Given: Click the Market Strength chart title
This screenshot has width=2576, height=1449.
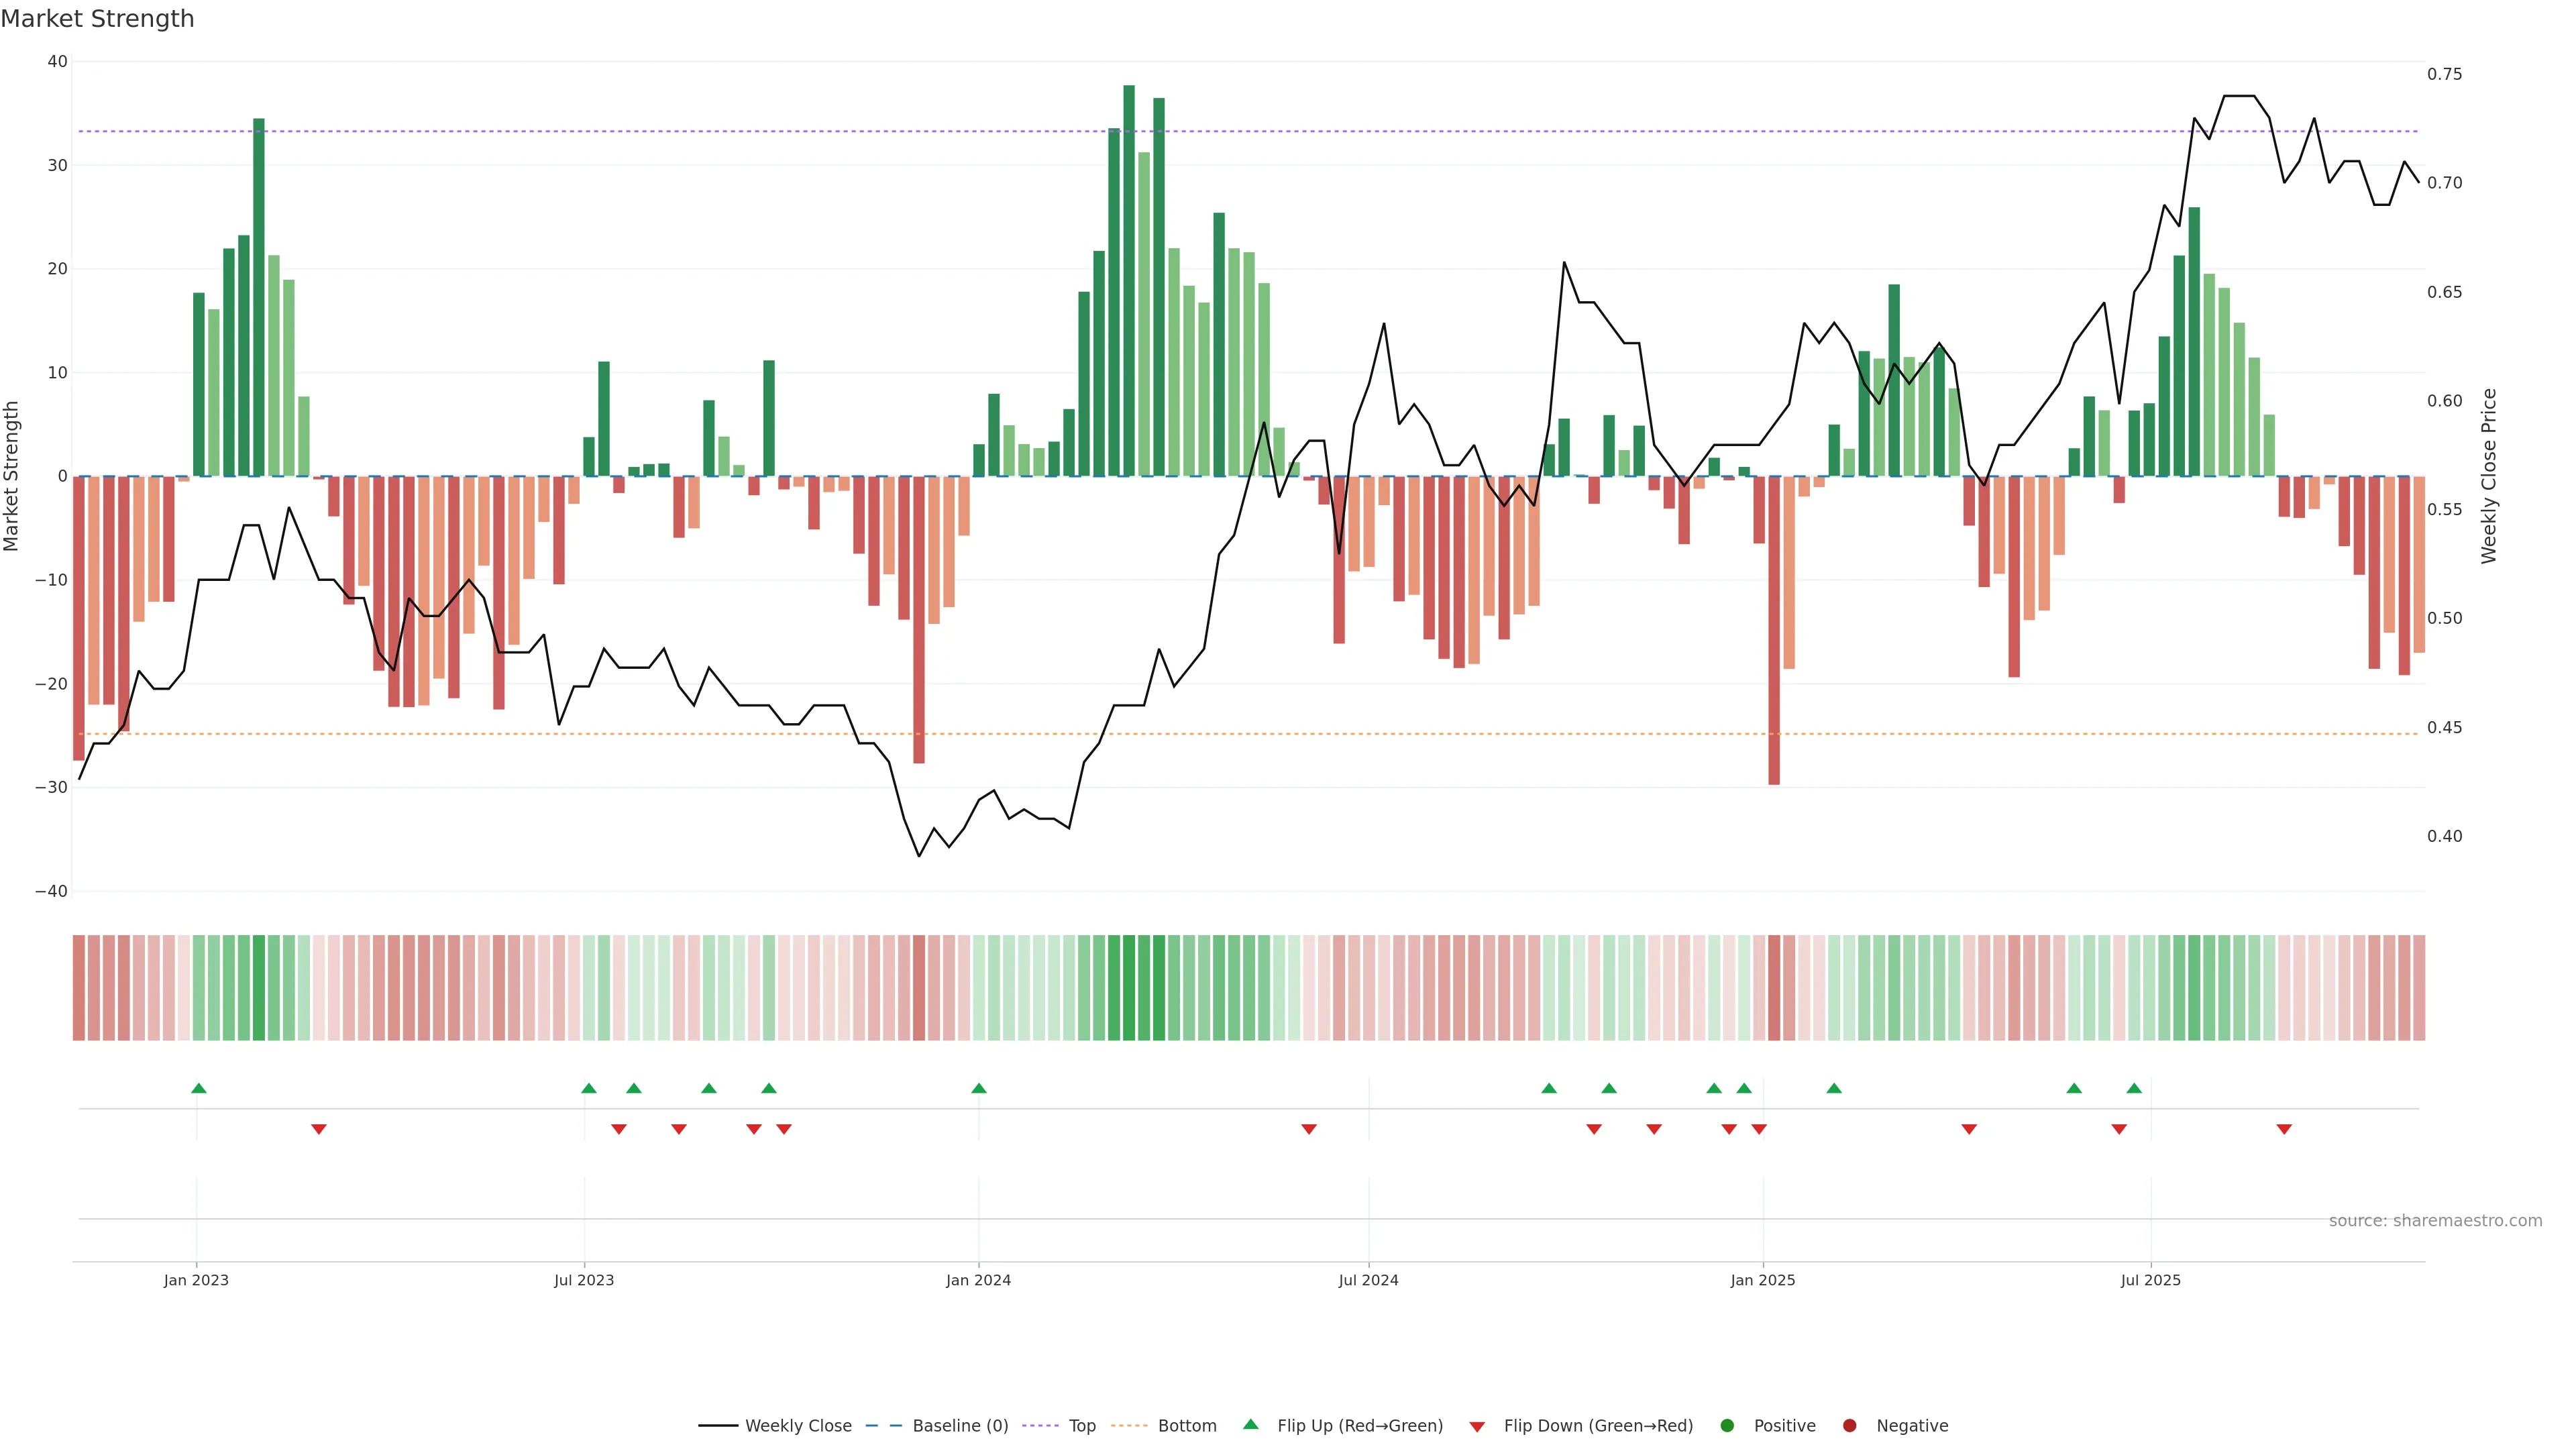Looking at the screenshot, I should 97,19.
